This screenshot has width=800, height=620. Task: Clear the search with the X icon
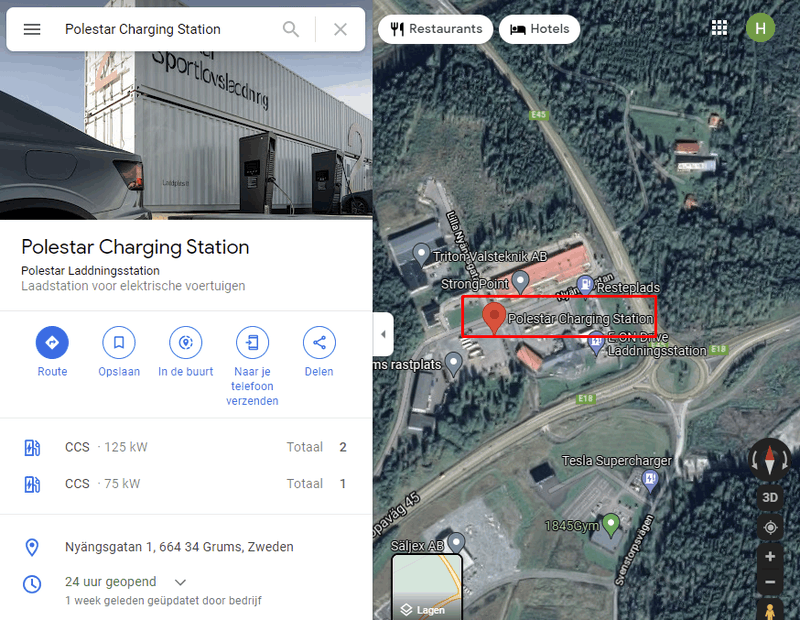point(340,29)
